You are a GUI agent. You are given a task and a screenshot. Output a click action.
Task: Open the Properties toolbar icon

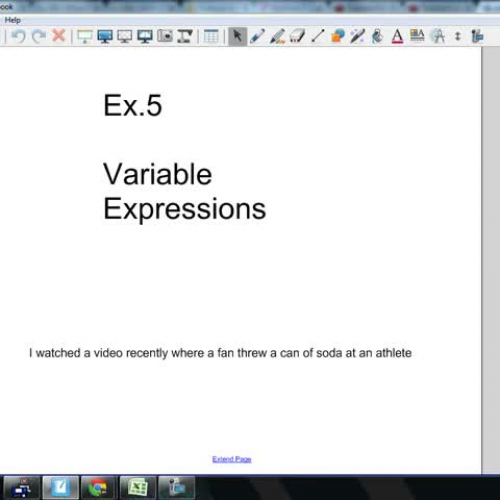(417, 35)
